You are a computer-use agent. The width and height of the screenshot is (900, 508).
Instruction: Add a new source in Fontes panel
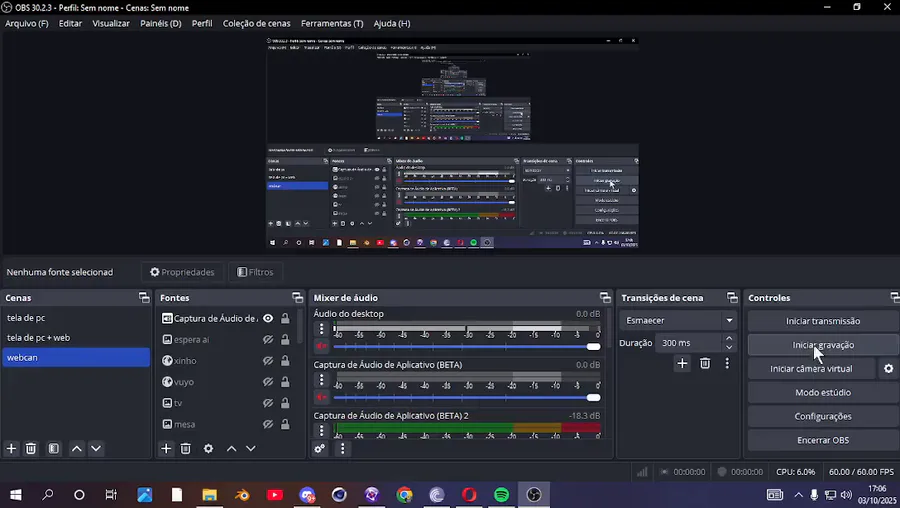pyautogui.click(x=166, y=448)
